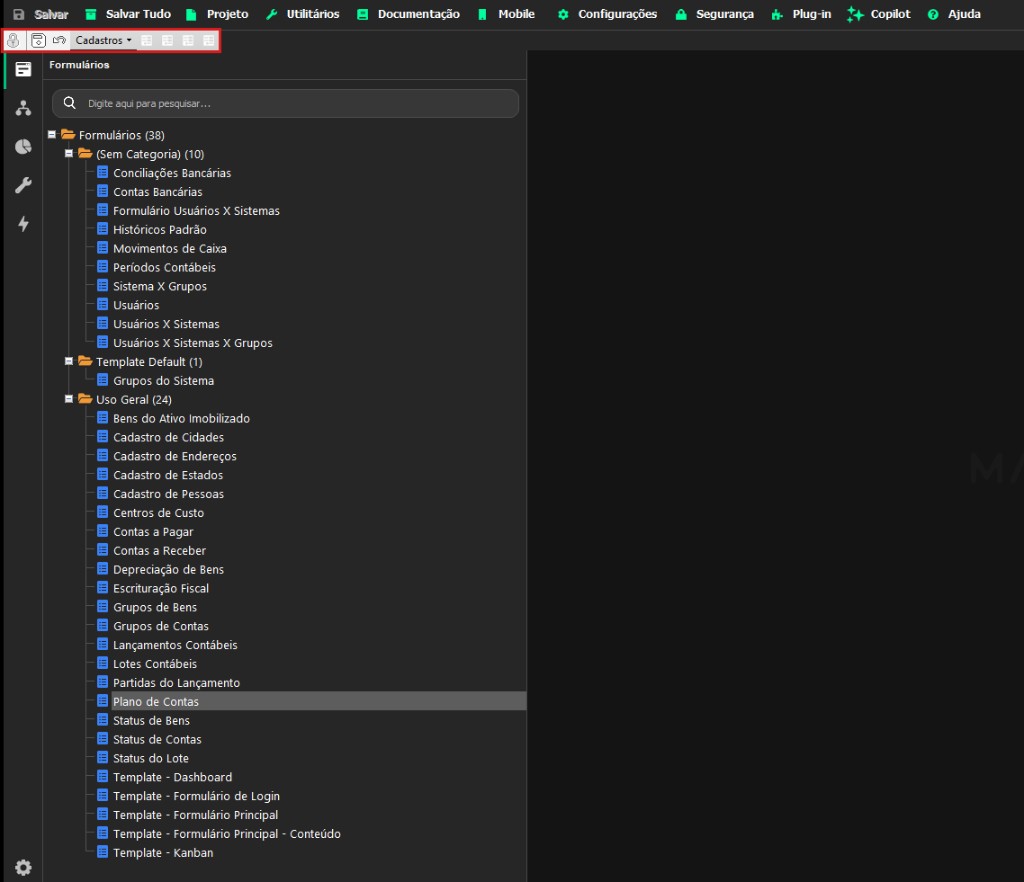
Task: Select Template - Formulário Principal - Conteúdo
Action: pyautogui.click(x=227, y=834)
